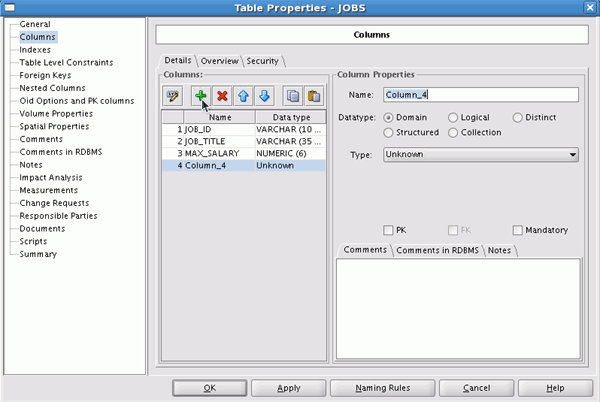The width and height of the screenshot is (600, 402).
Task: Go to Volume Properties
Action: click(56, 114)
